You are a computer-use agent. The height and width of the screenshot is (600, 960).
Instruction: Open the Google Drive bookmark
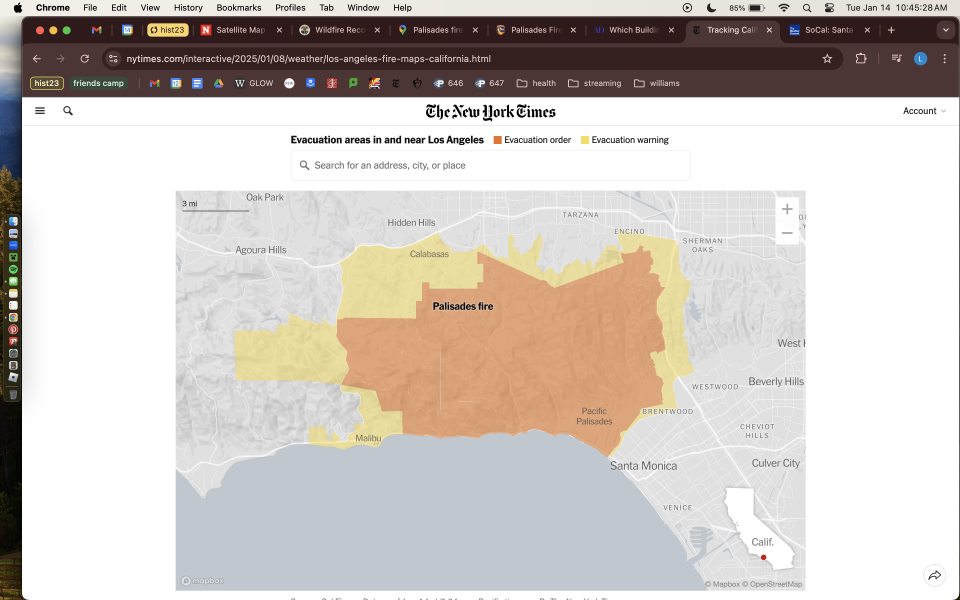pos(218,83)
